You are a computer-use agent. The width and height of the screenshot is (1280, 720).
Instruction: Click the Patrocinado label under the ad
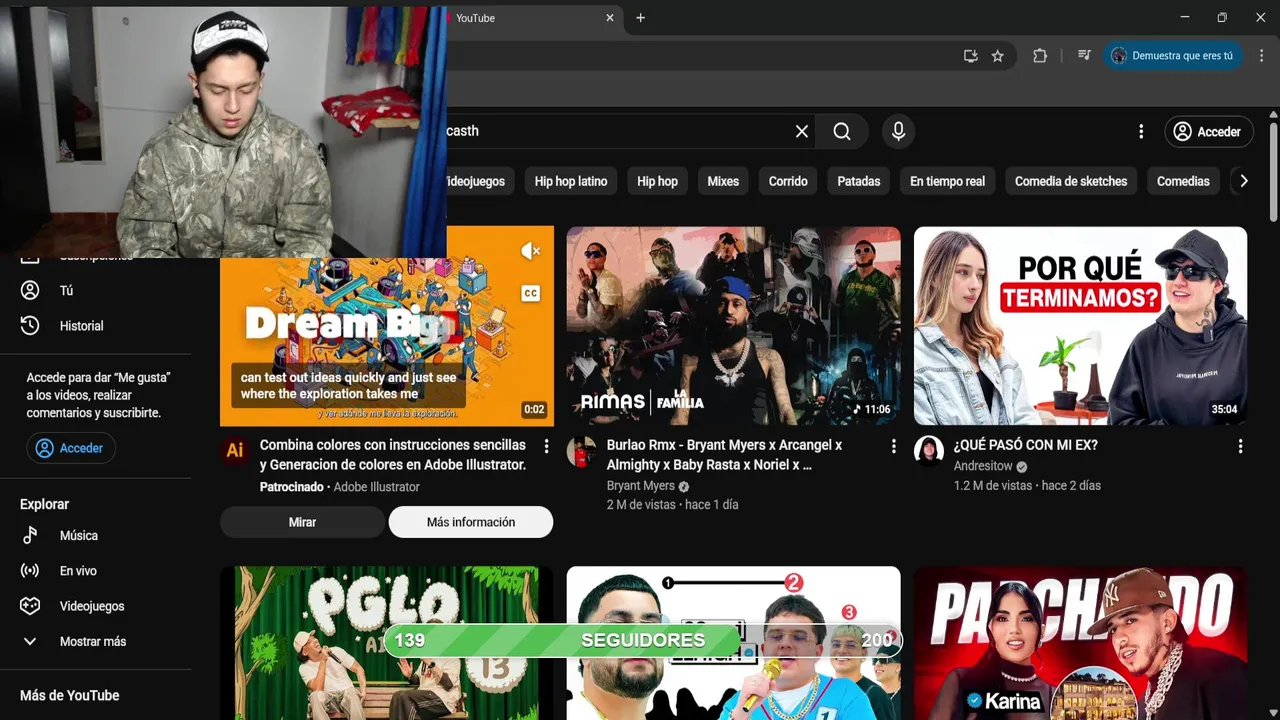292,487
